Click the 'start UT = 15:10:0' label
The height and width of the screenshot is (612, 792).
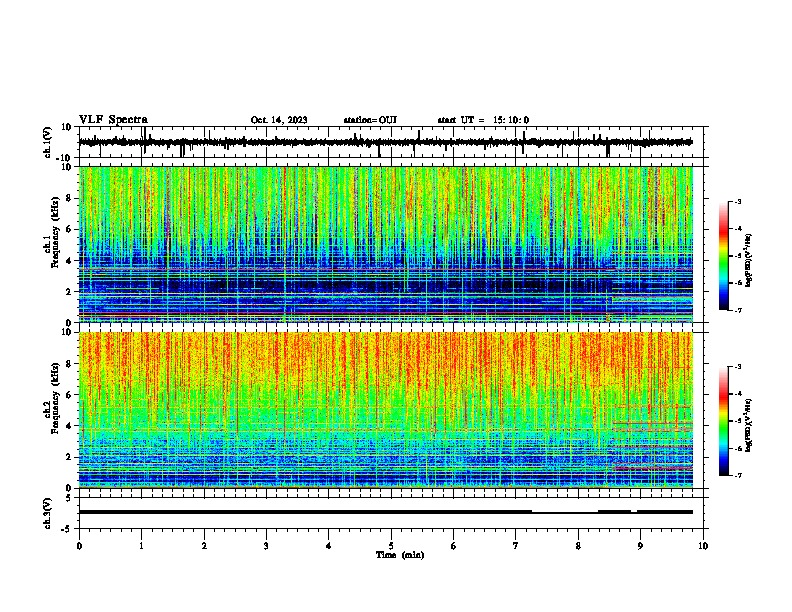(483, 120)
